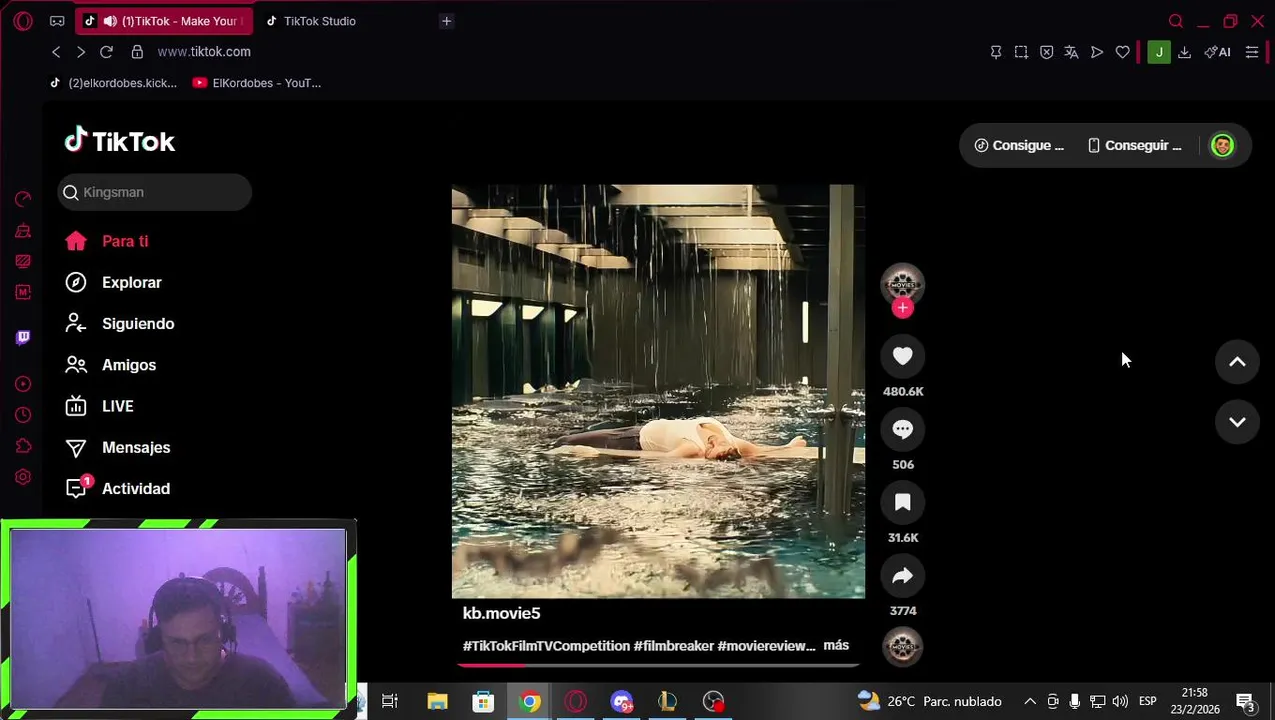Viewport: 1275px width, 720px height.
Task: Open the page translate icon
Action: click(x=1071, y=52)
